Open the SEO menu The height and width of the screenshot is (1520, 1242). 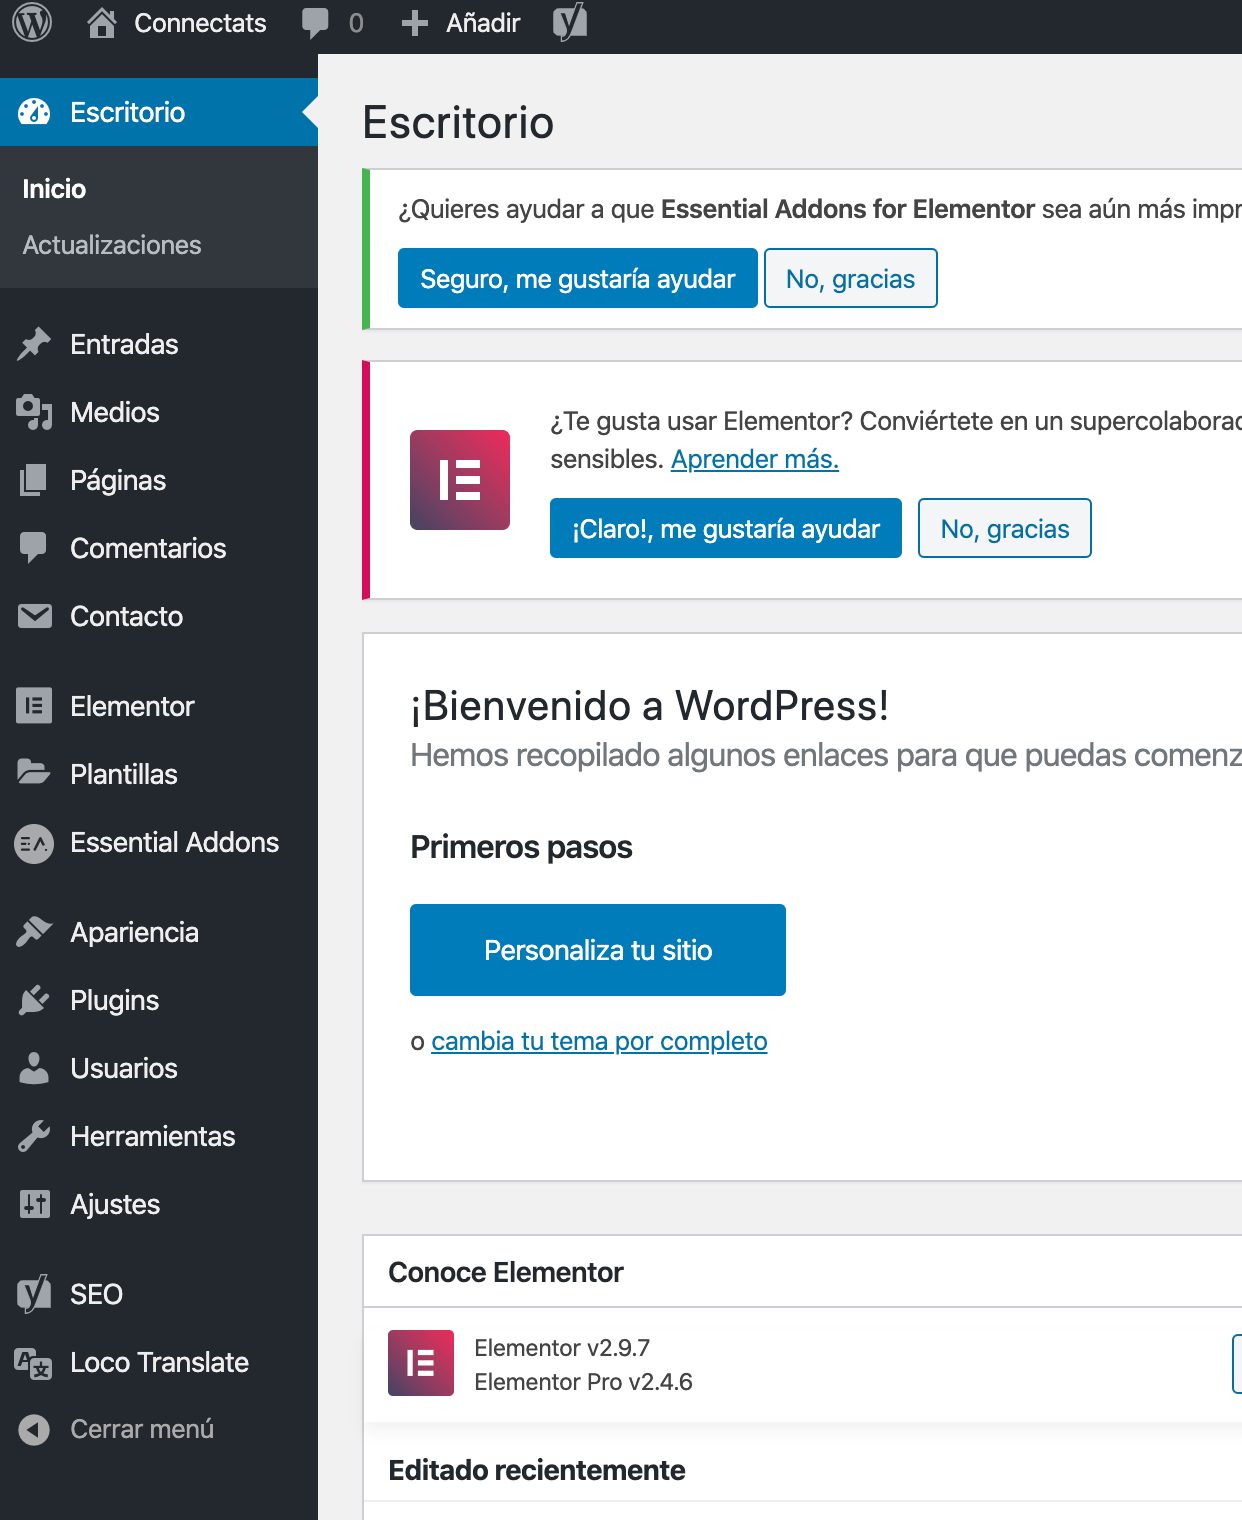96,1294
